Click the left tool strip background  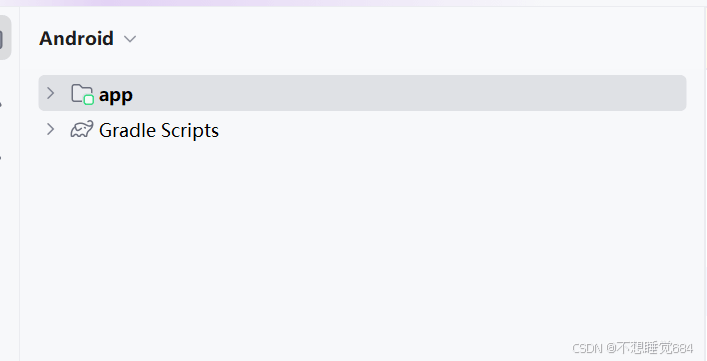point(9,248)
